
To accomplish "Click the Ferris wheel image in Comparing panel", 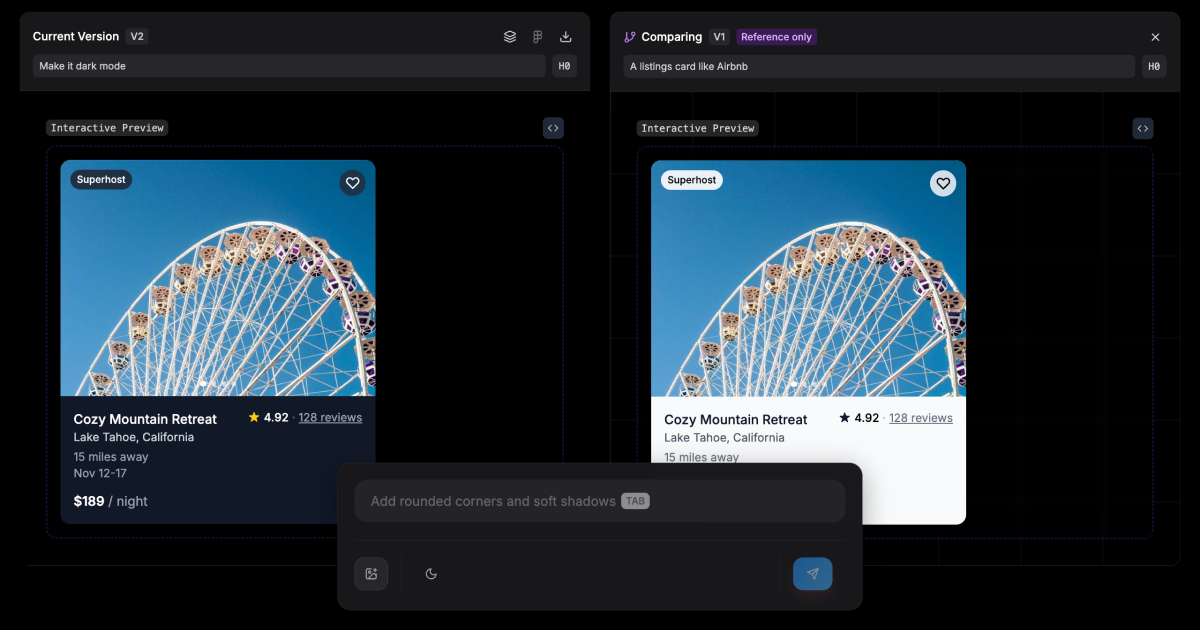I will (808, 278).
